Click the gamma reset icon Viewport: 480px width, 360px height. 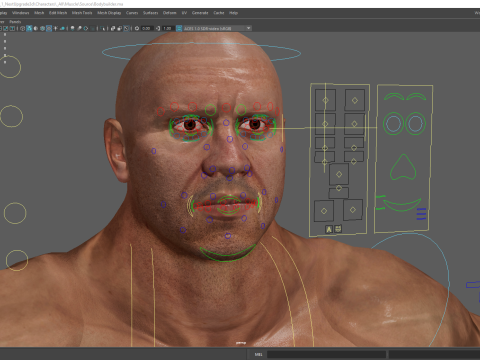[158, 28]
